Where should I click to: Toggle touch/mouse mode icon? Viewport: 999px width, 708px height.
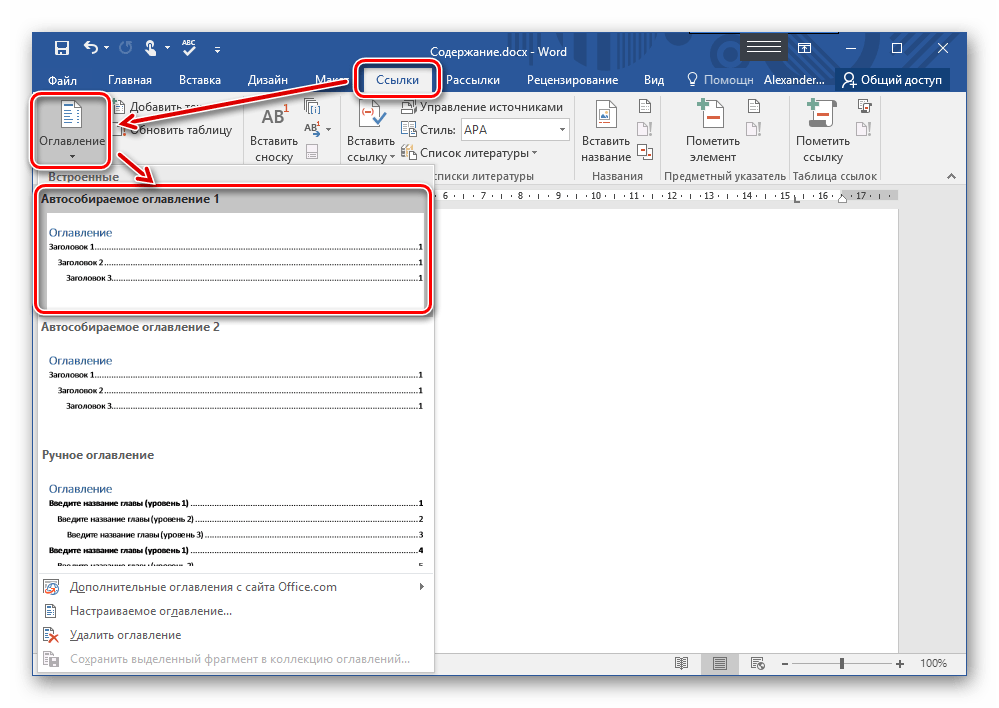pyautogui.click(x=150, y=48)
